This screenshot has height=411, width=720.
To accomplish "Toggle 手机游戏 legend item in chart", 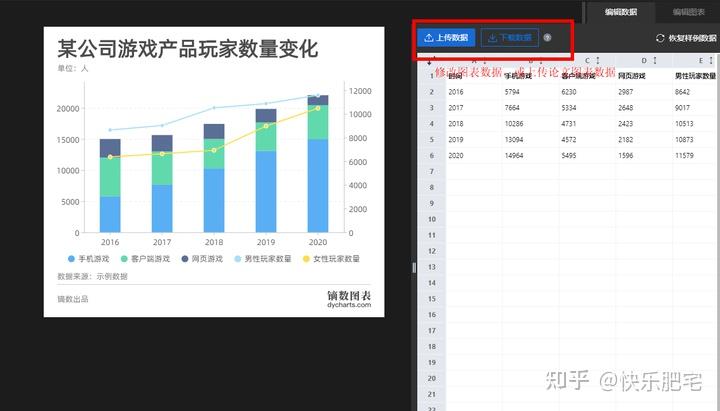I will 89,259.
